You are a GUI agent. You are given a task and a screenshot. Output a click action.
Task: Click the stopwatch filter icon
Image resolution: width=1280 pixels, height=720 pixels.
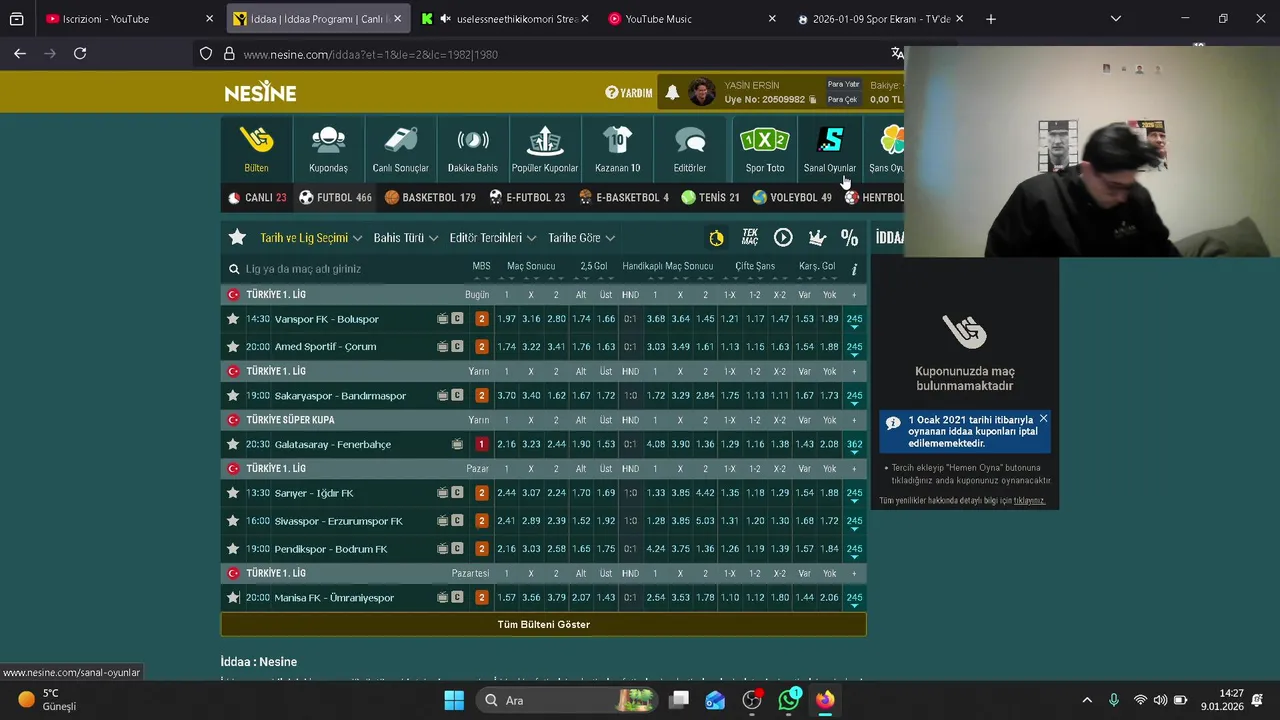coord(716,238)
